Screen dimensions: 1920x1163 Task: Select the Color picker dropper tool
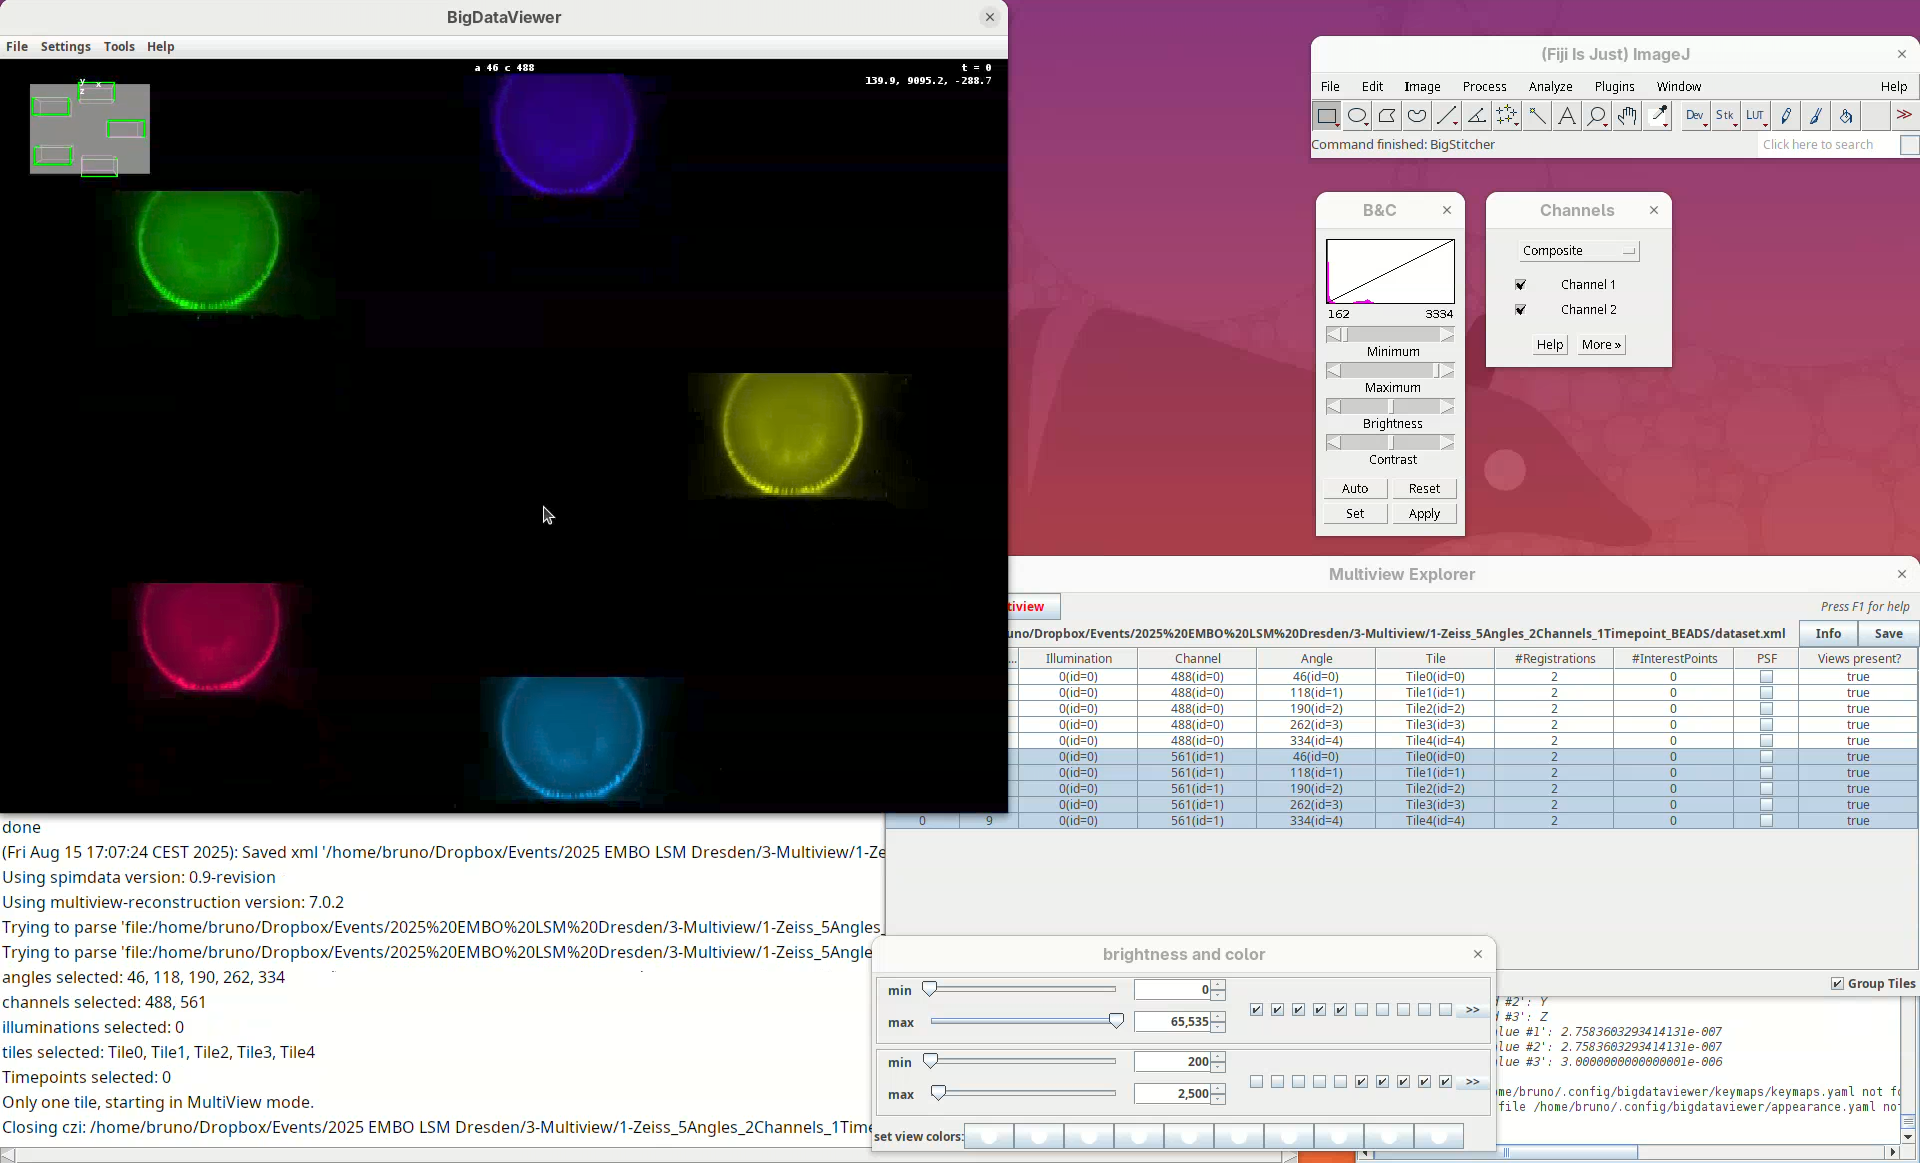[1658, 116]
